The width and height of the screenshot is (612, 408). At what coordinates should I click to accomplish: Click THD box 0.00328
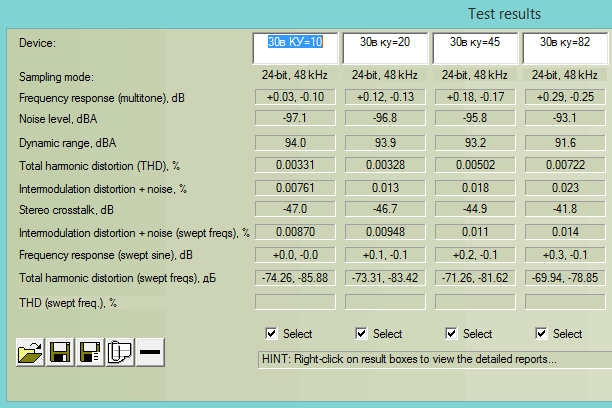[x=385, y=165]
